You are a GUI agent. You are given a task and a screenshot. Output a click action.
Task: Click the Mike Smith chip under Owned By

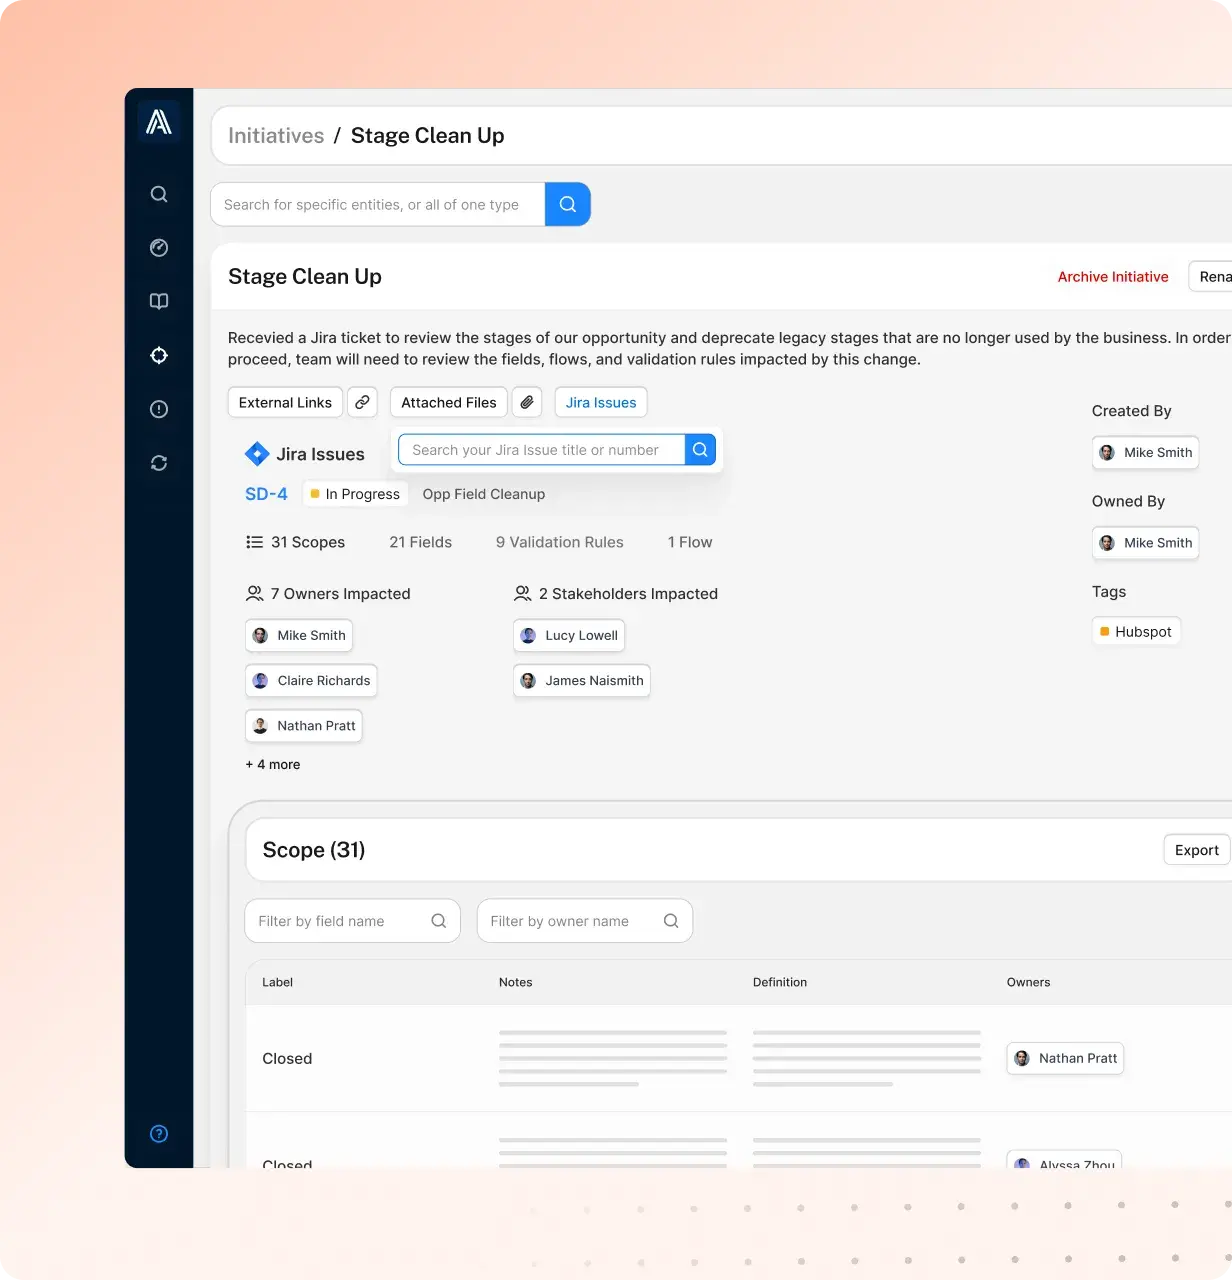pos(1145,543)
